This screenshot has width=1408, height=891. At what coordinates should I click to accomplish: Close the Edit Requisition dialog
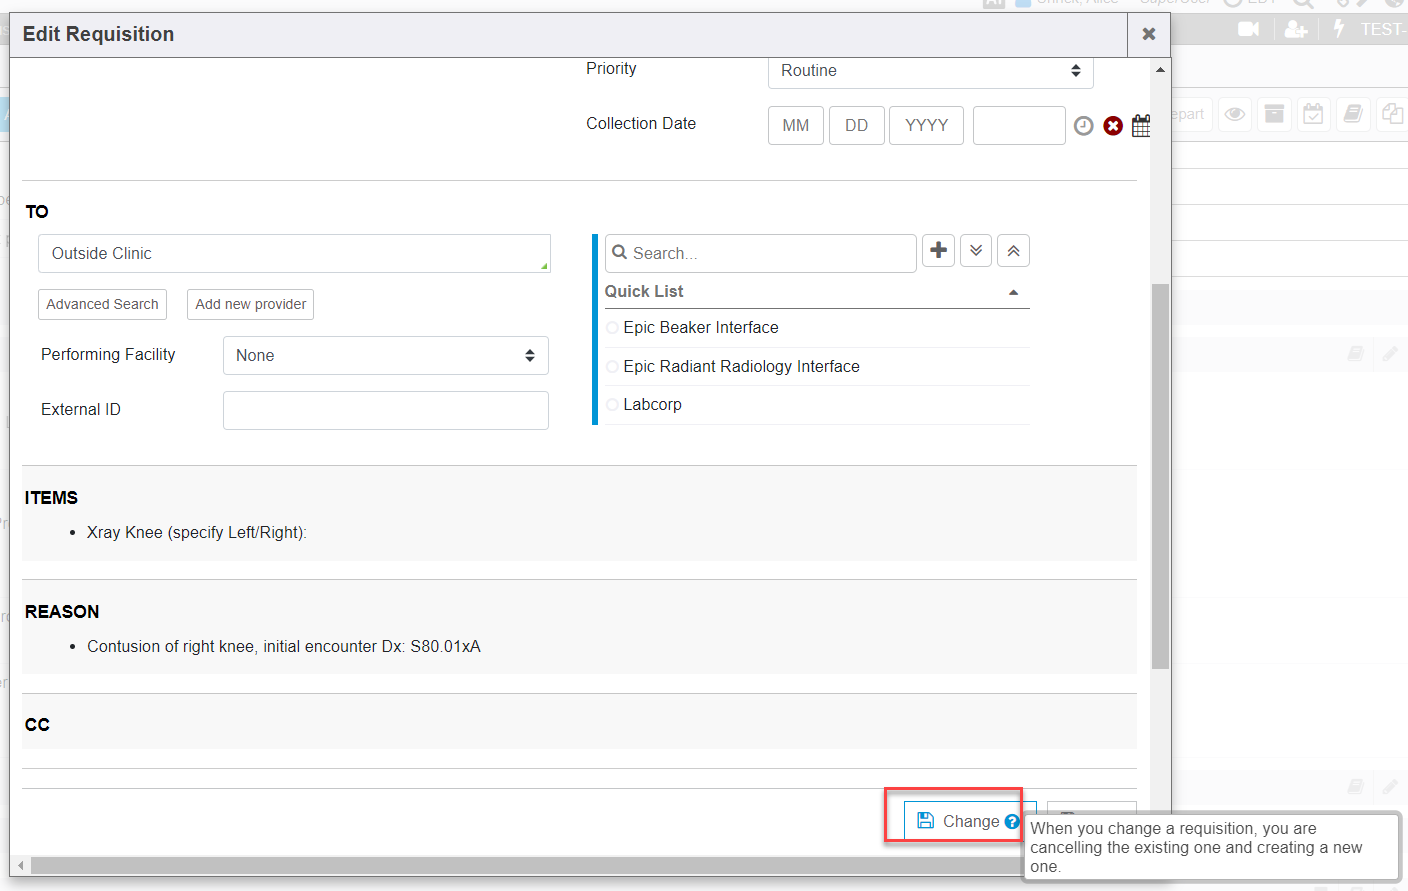pos(1149,34)
